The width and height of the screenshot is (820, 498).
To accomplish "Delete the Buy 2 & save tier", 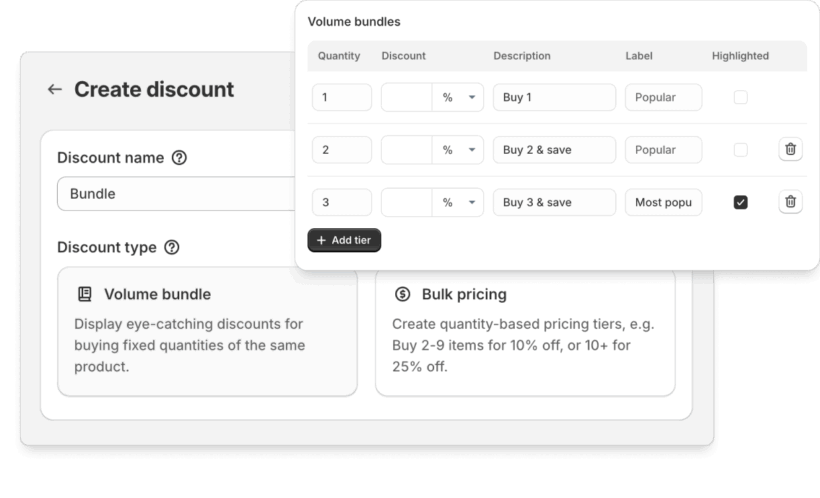I will tap(790, 150).
